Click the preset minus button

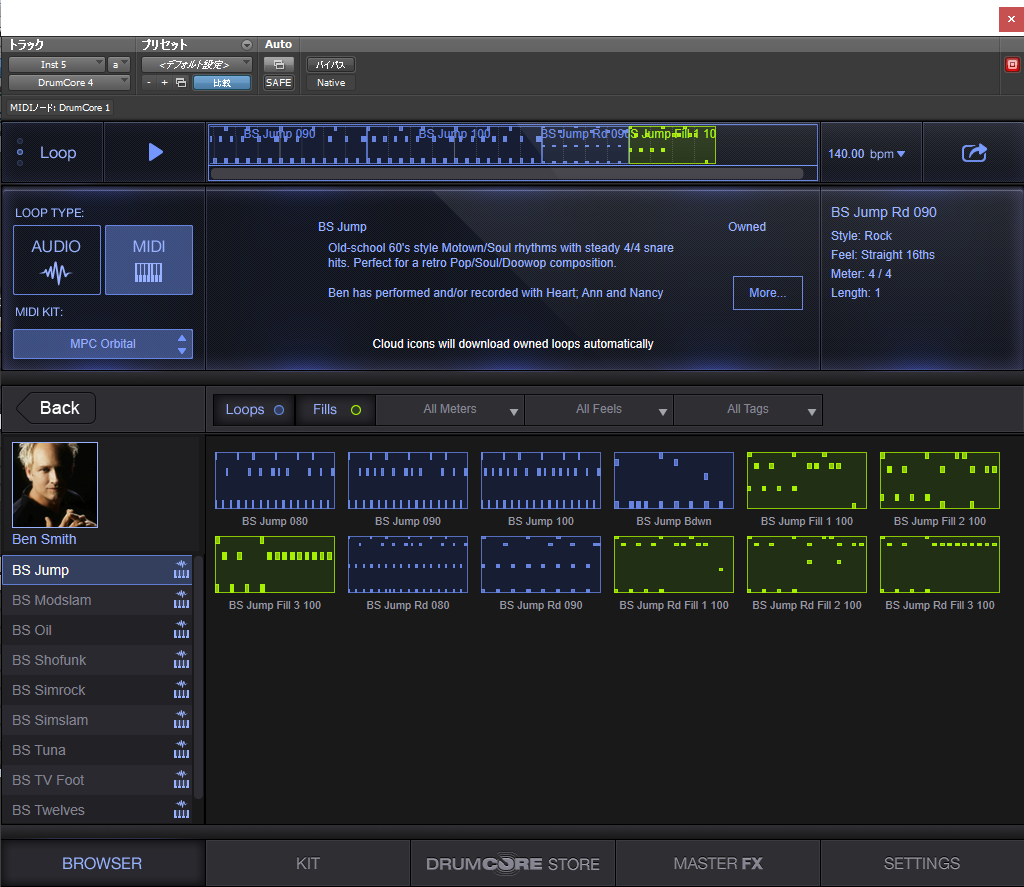pyautogui.click(x=149, y=83)
